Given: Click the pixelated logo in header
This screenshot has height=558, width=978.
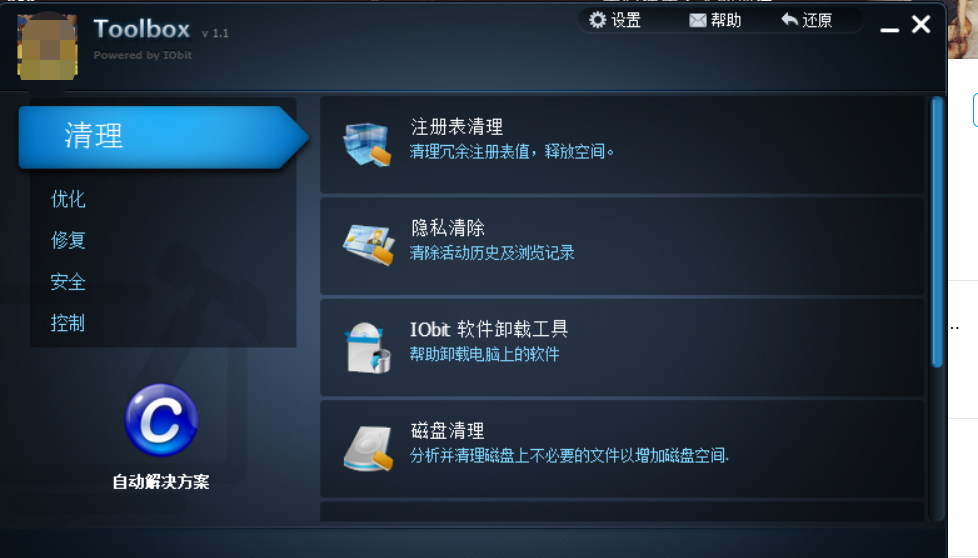Looking at the screenshot, I should 47,47.
